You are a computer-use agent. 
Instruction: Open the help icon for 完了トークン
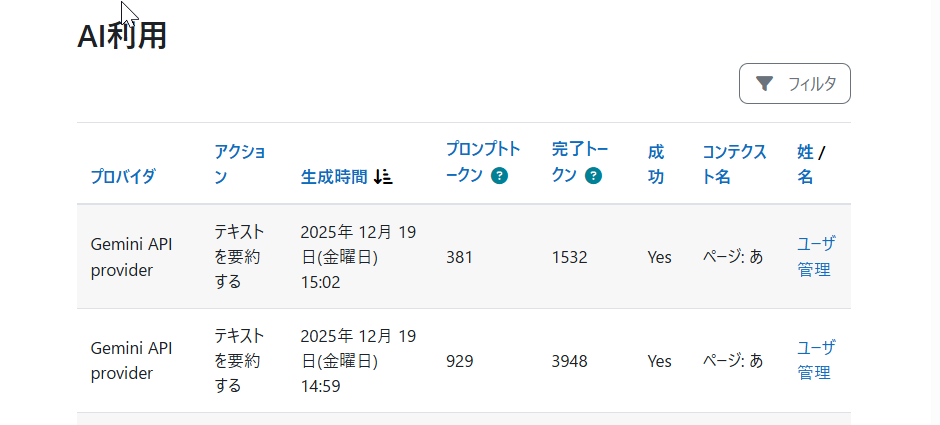[x=593, y=176]
